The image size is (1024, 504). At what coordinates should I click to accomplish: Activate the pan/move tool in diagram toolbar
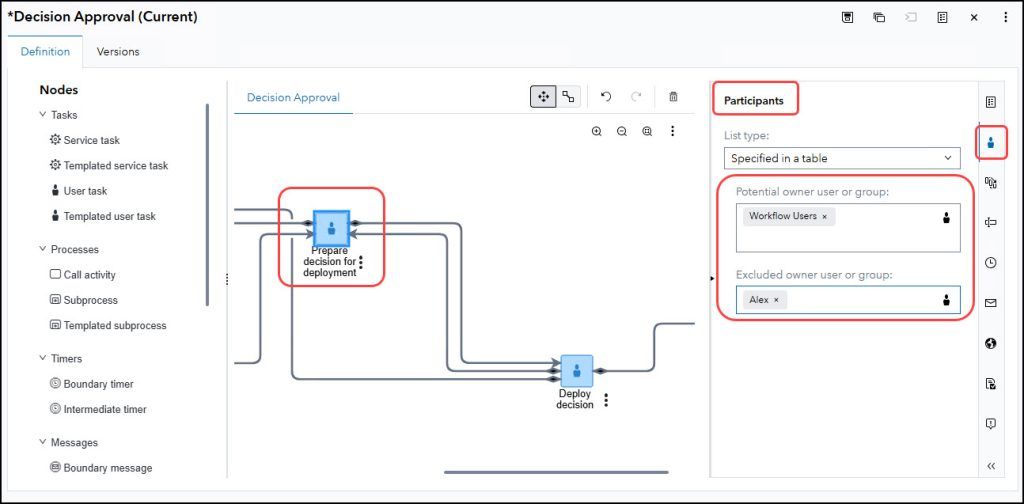(543, 97)
